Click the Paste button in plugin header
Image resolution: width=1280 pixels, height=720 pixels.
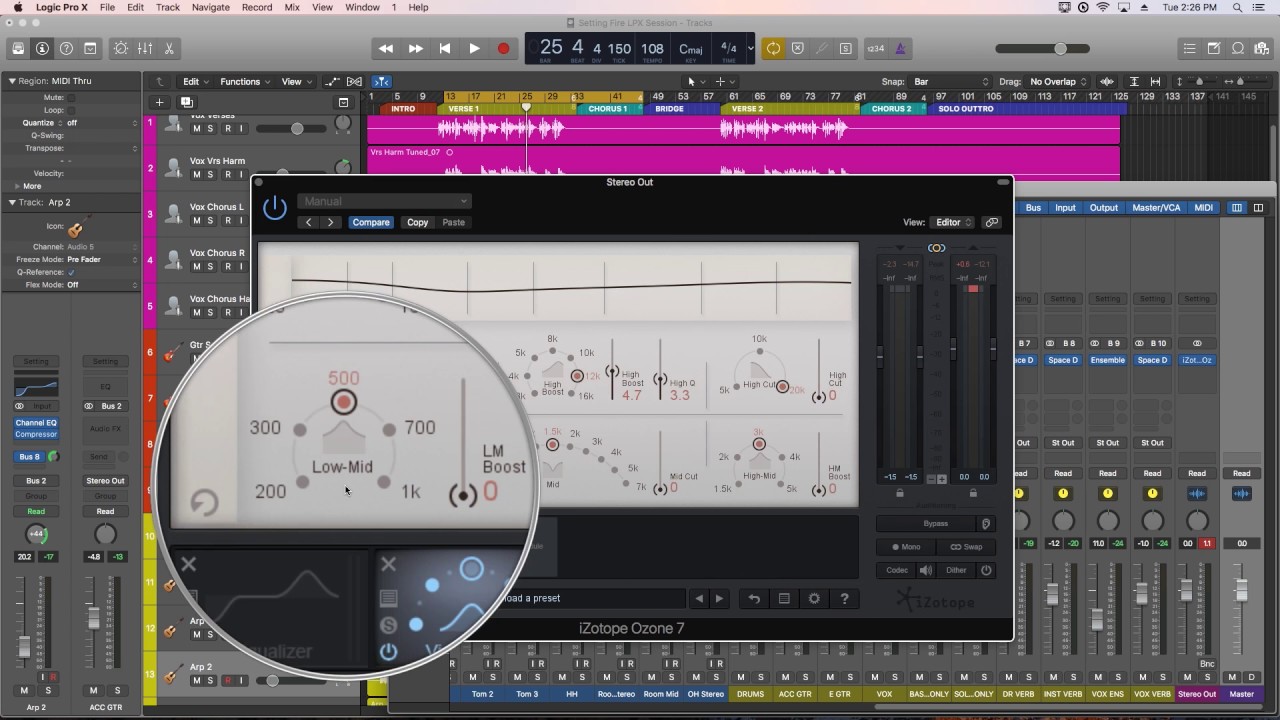454,222
